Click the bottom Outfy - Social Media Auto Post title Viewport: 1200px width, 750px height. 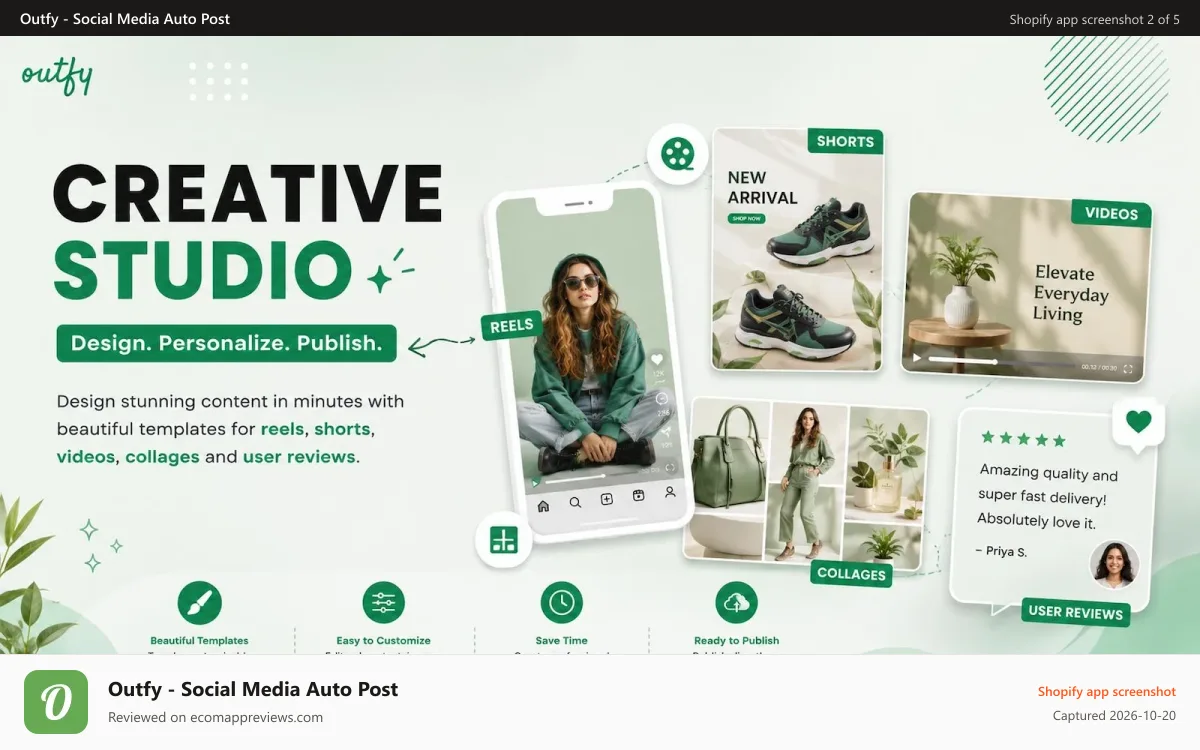(253, 689)
